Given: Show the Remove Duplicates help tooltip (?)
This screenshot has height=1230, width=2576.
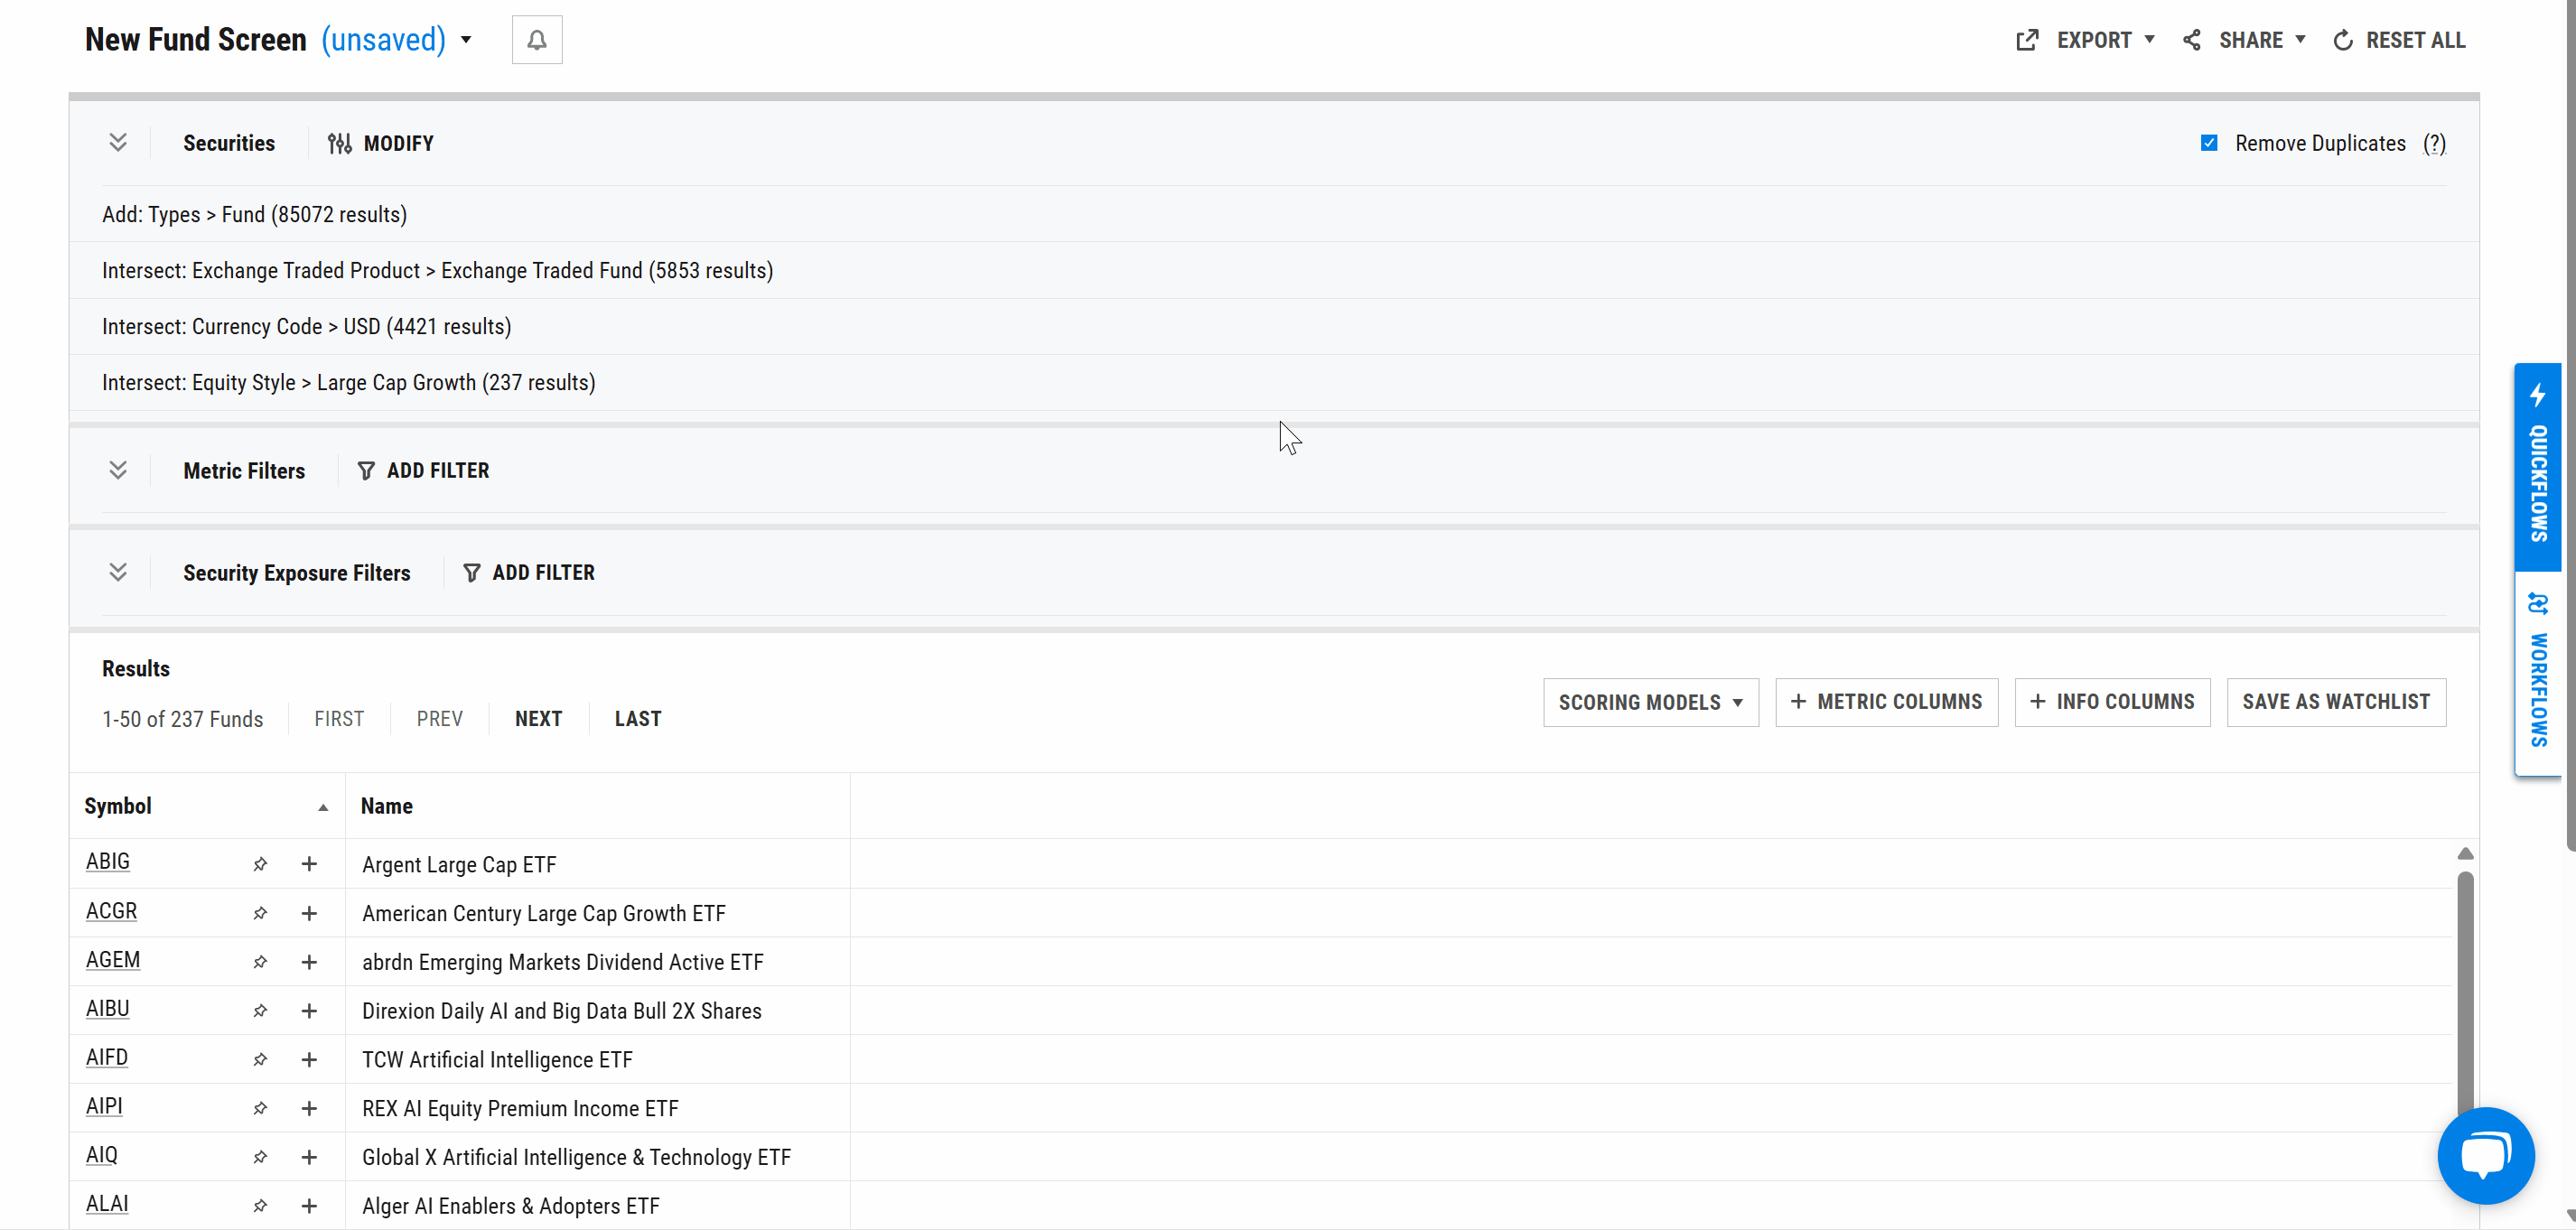Looking at the screenshot, I should pyautogui.click(x=2434, y=144).
